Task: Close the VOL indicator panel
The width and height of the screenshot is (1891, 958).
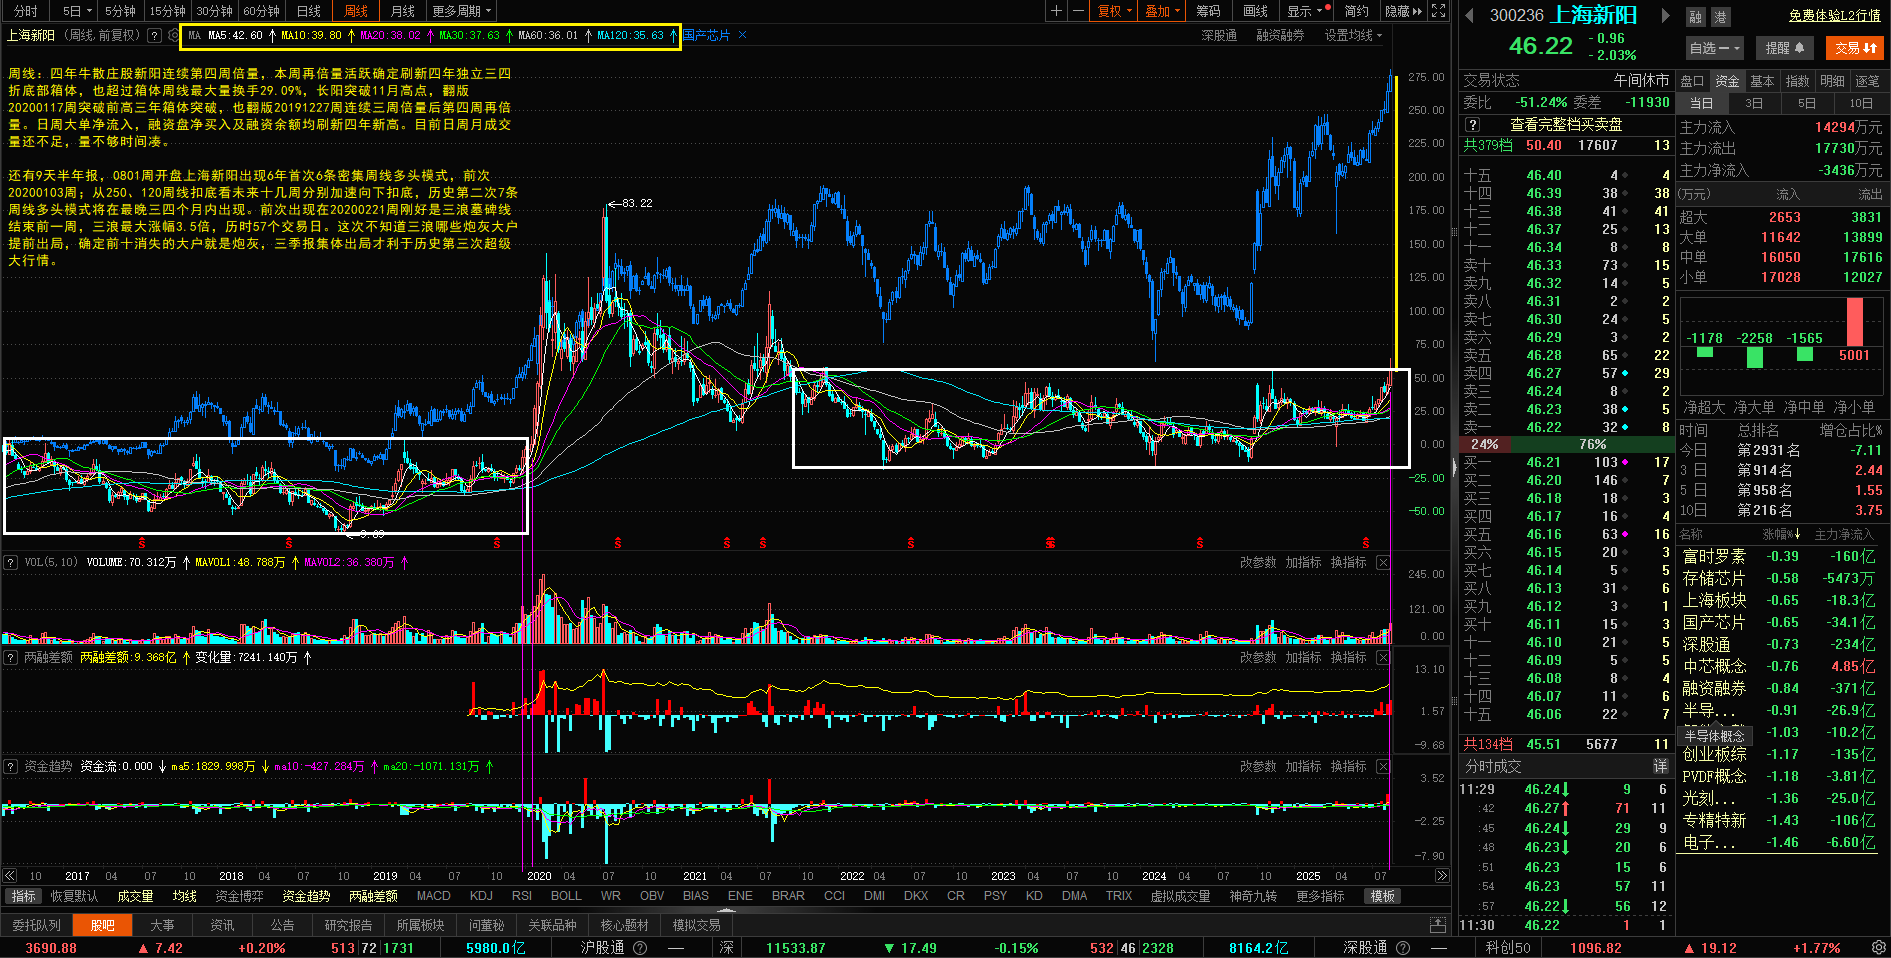Action: pyautogui.click(x=1383, y=563)
